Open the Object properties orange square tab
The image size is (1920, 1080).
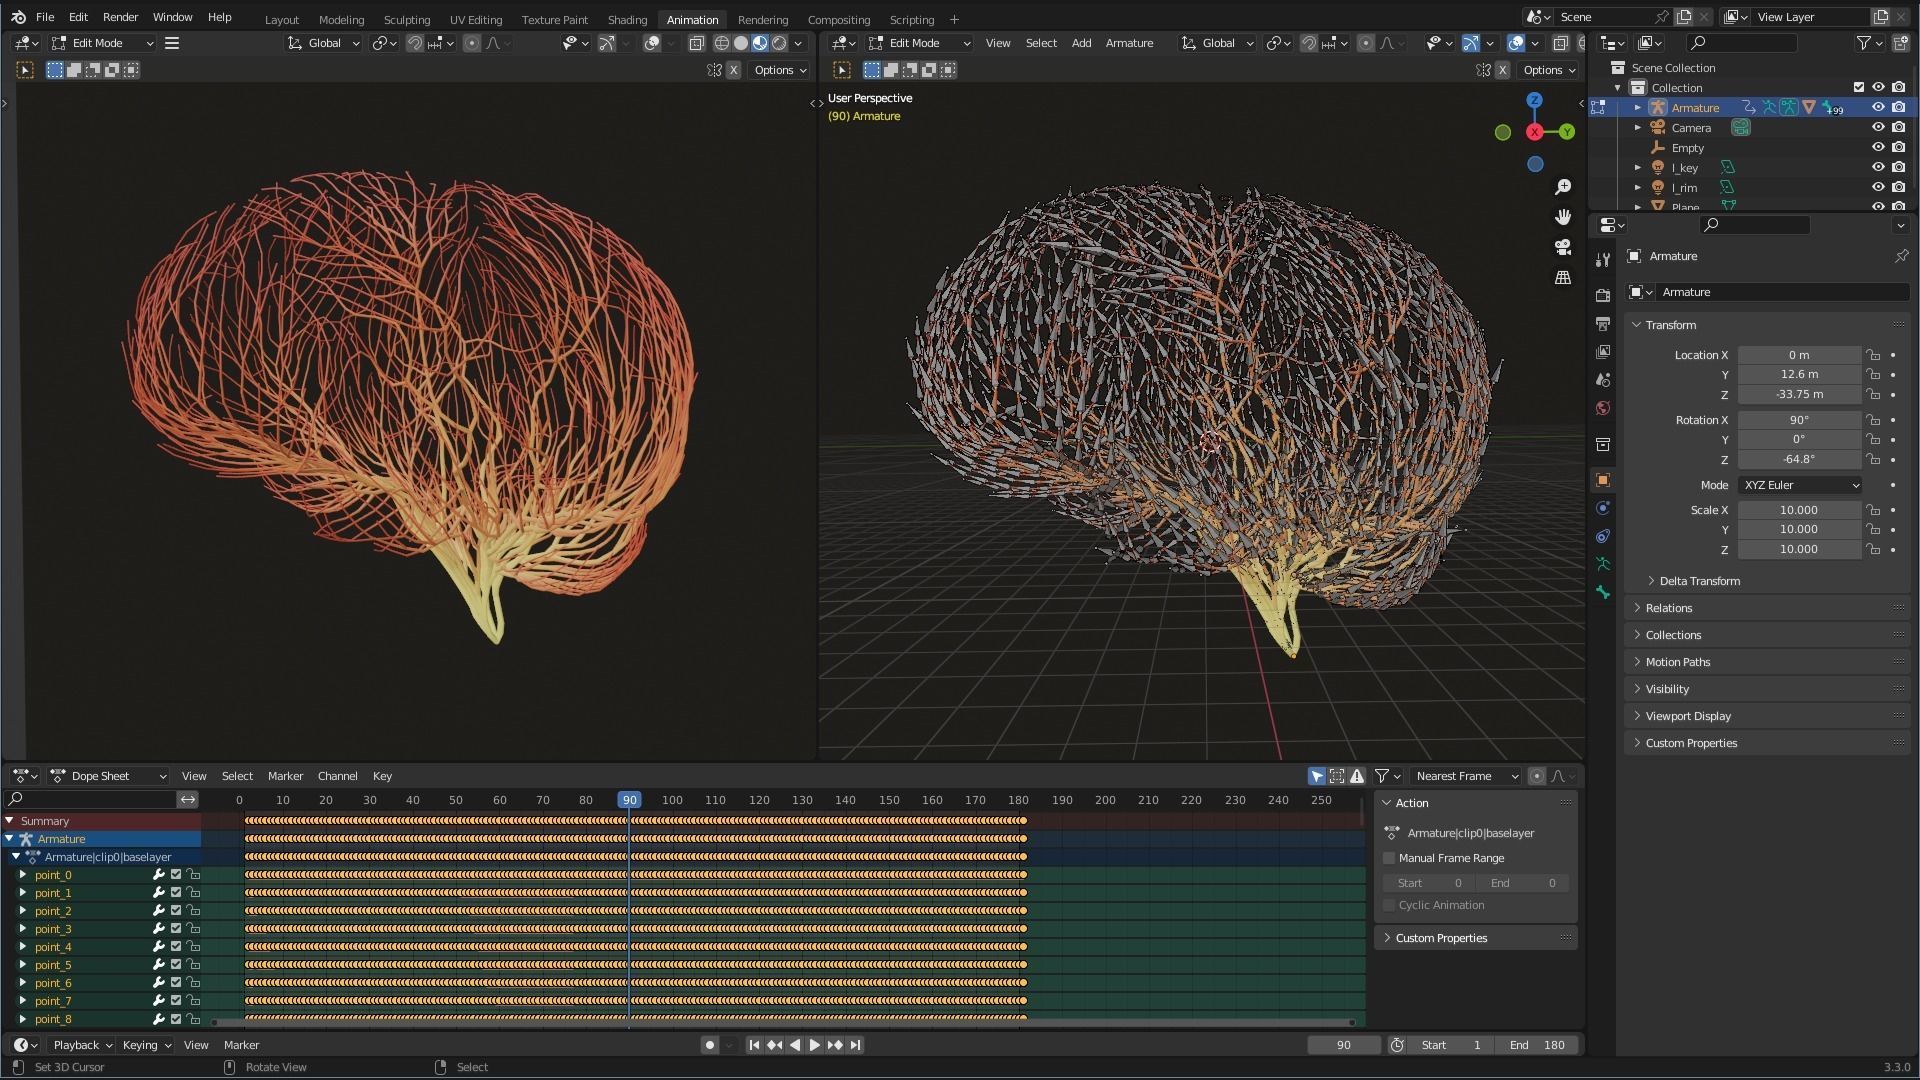(x=1603, y=480)
